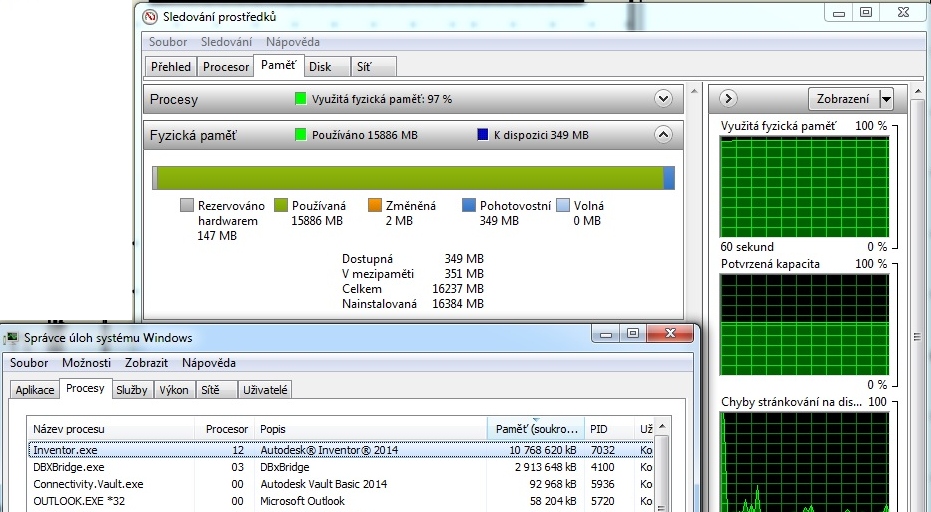
Task: Select the Connectivity.Vault.exe process row
Action: click(x=341, y=484)
